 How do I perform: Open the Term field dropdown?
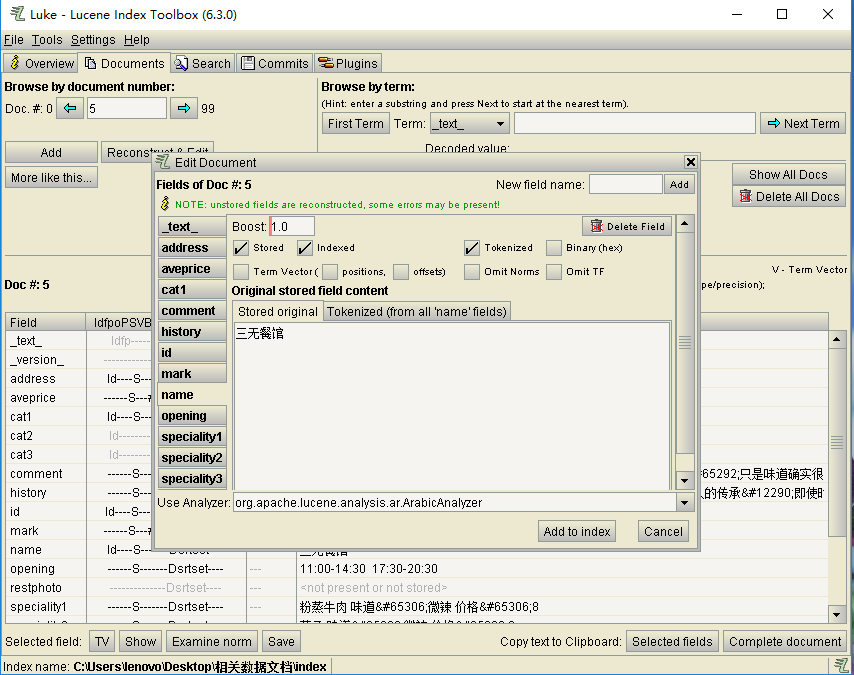pos(500,124)
